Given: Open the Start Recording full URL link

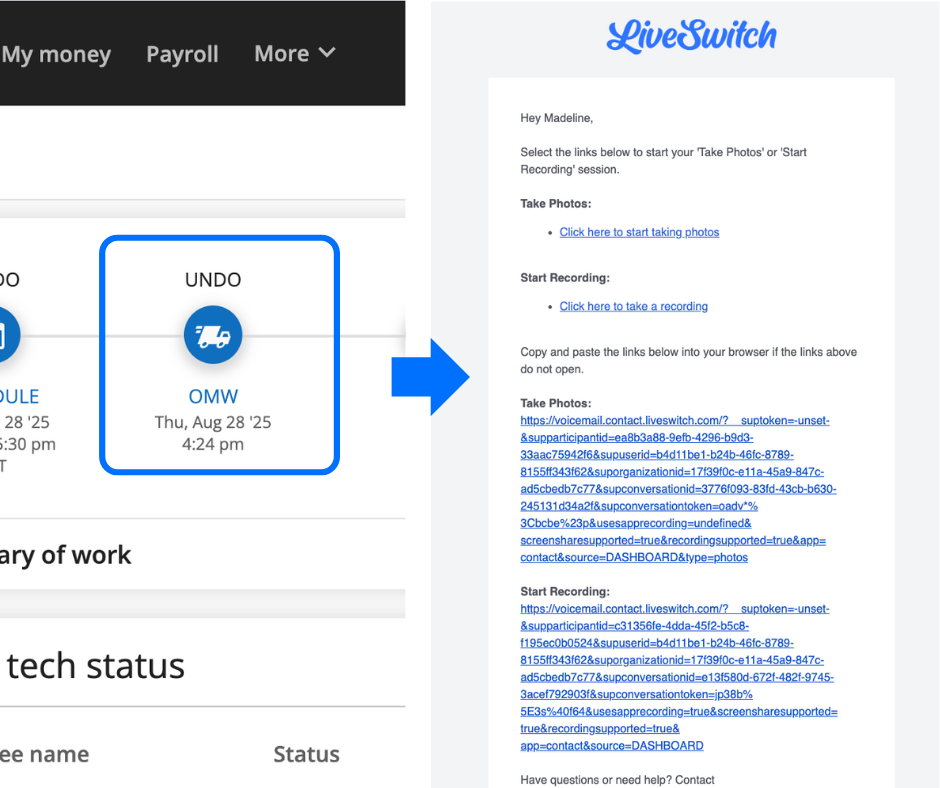Looking at the screenshot, I should (679, 677).
